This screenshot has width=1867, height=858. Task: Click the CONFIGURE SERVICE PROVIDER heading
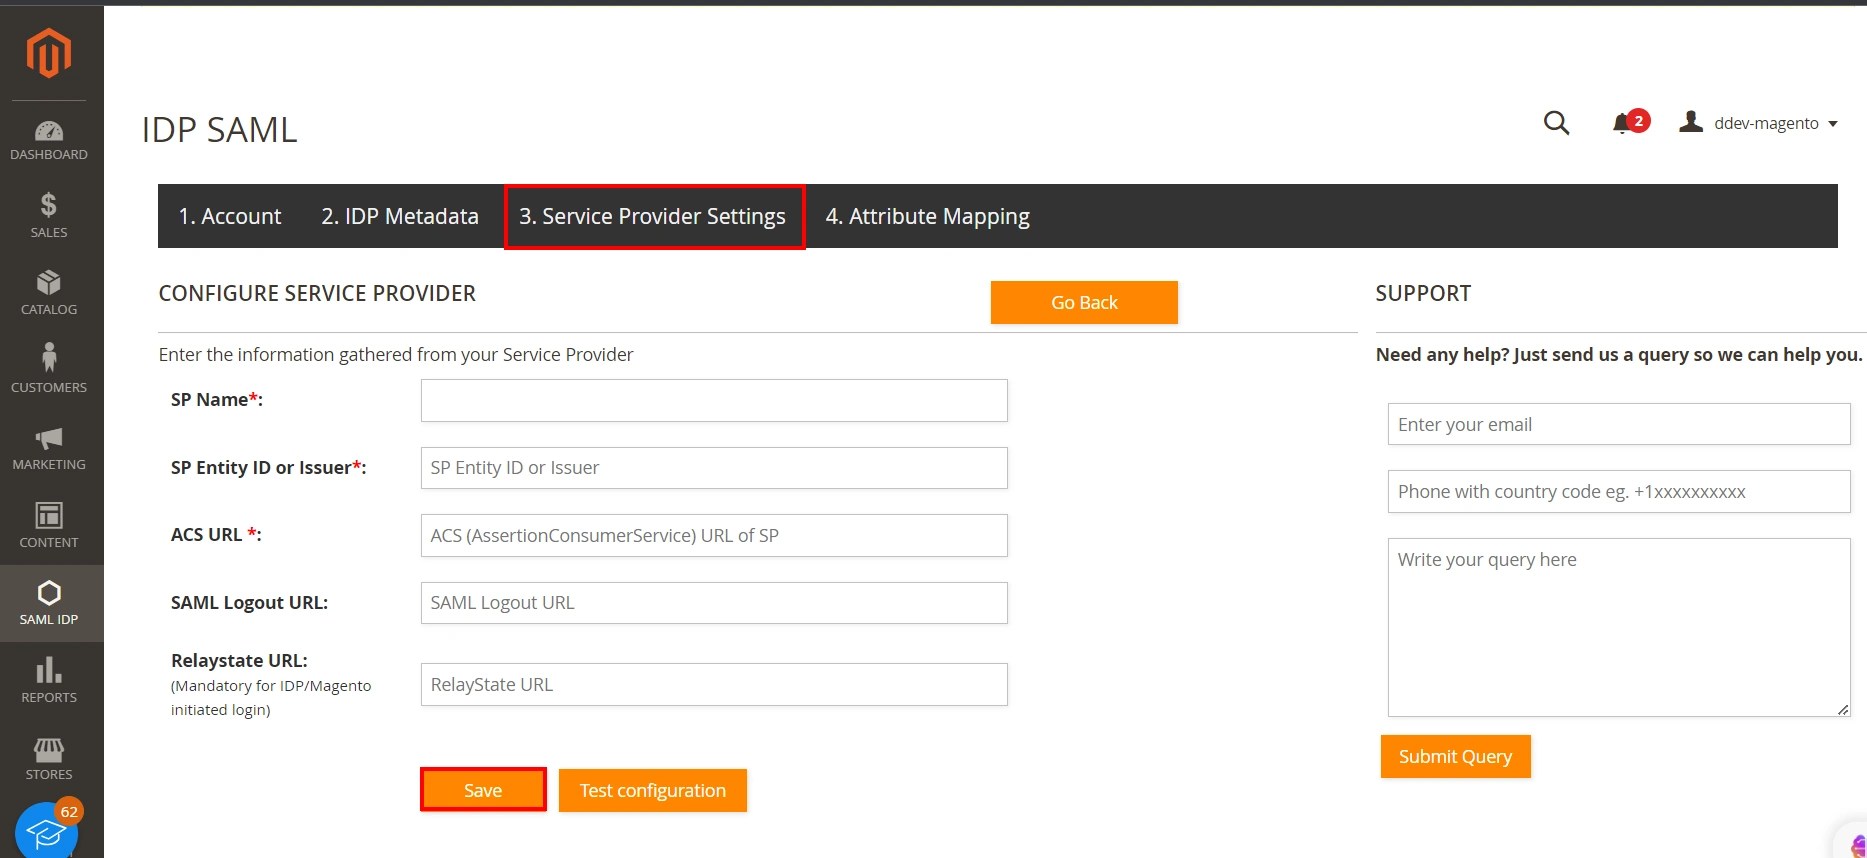[317, 293]
